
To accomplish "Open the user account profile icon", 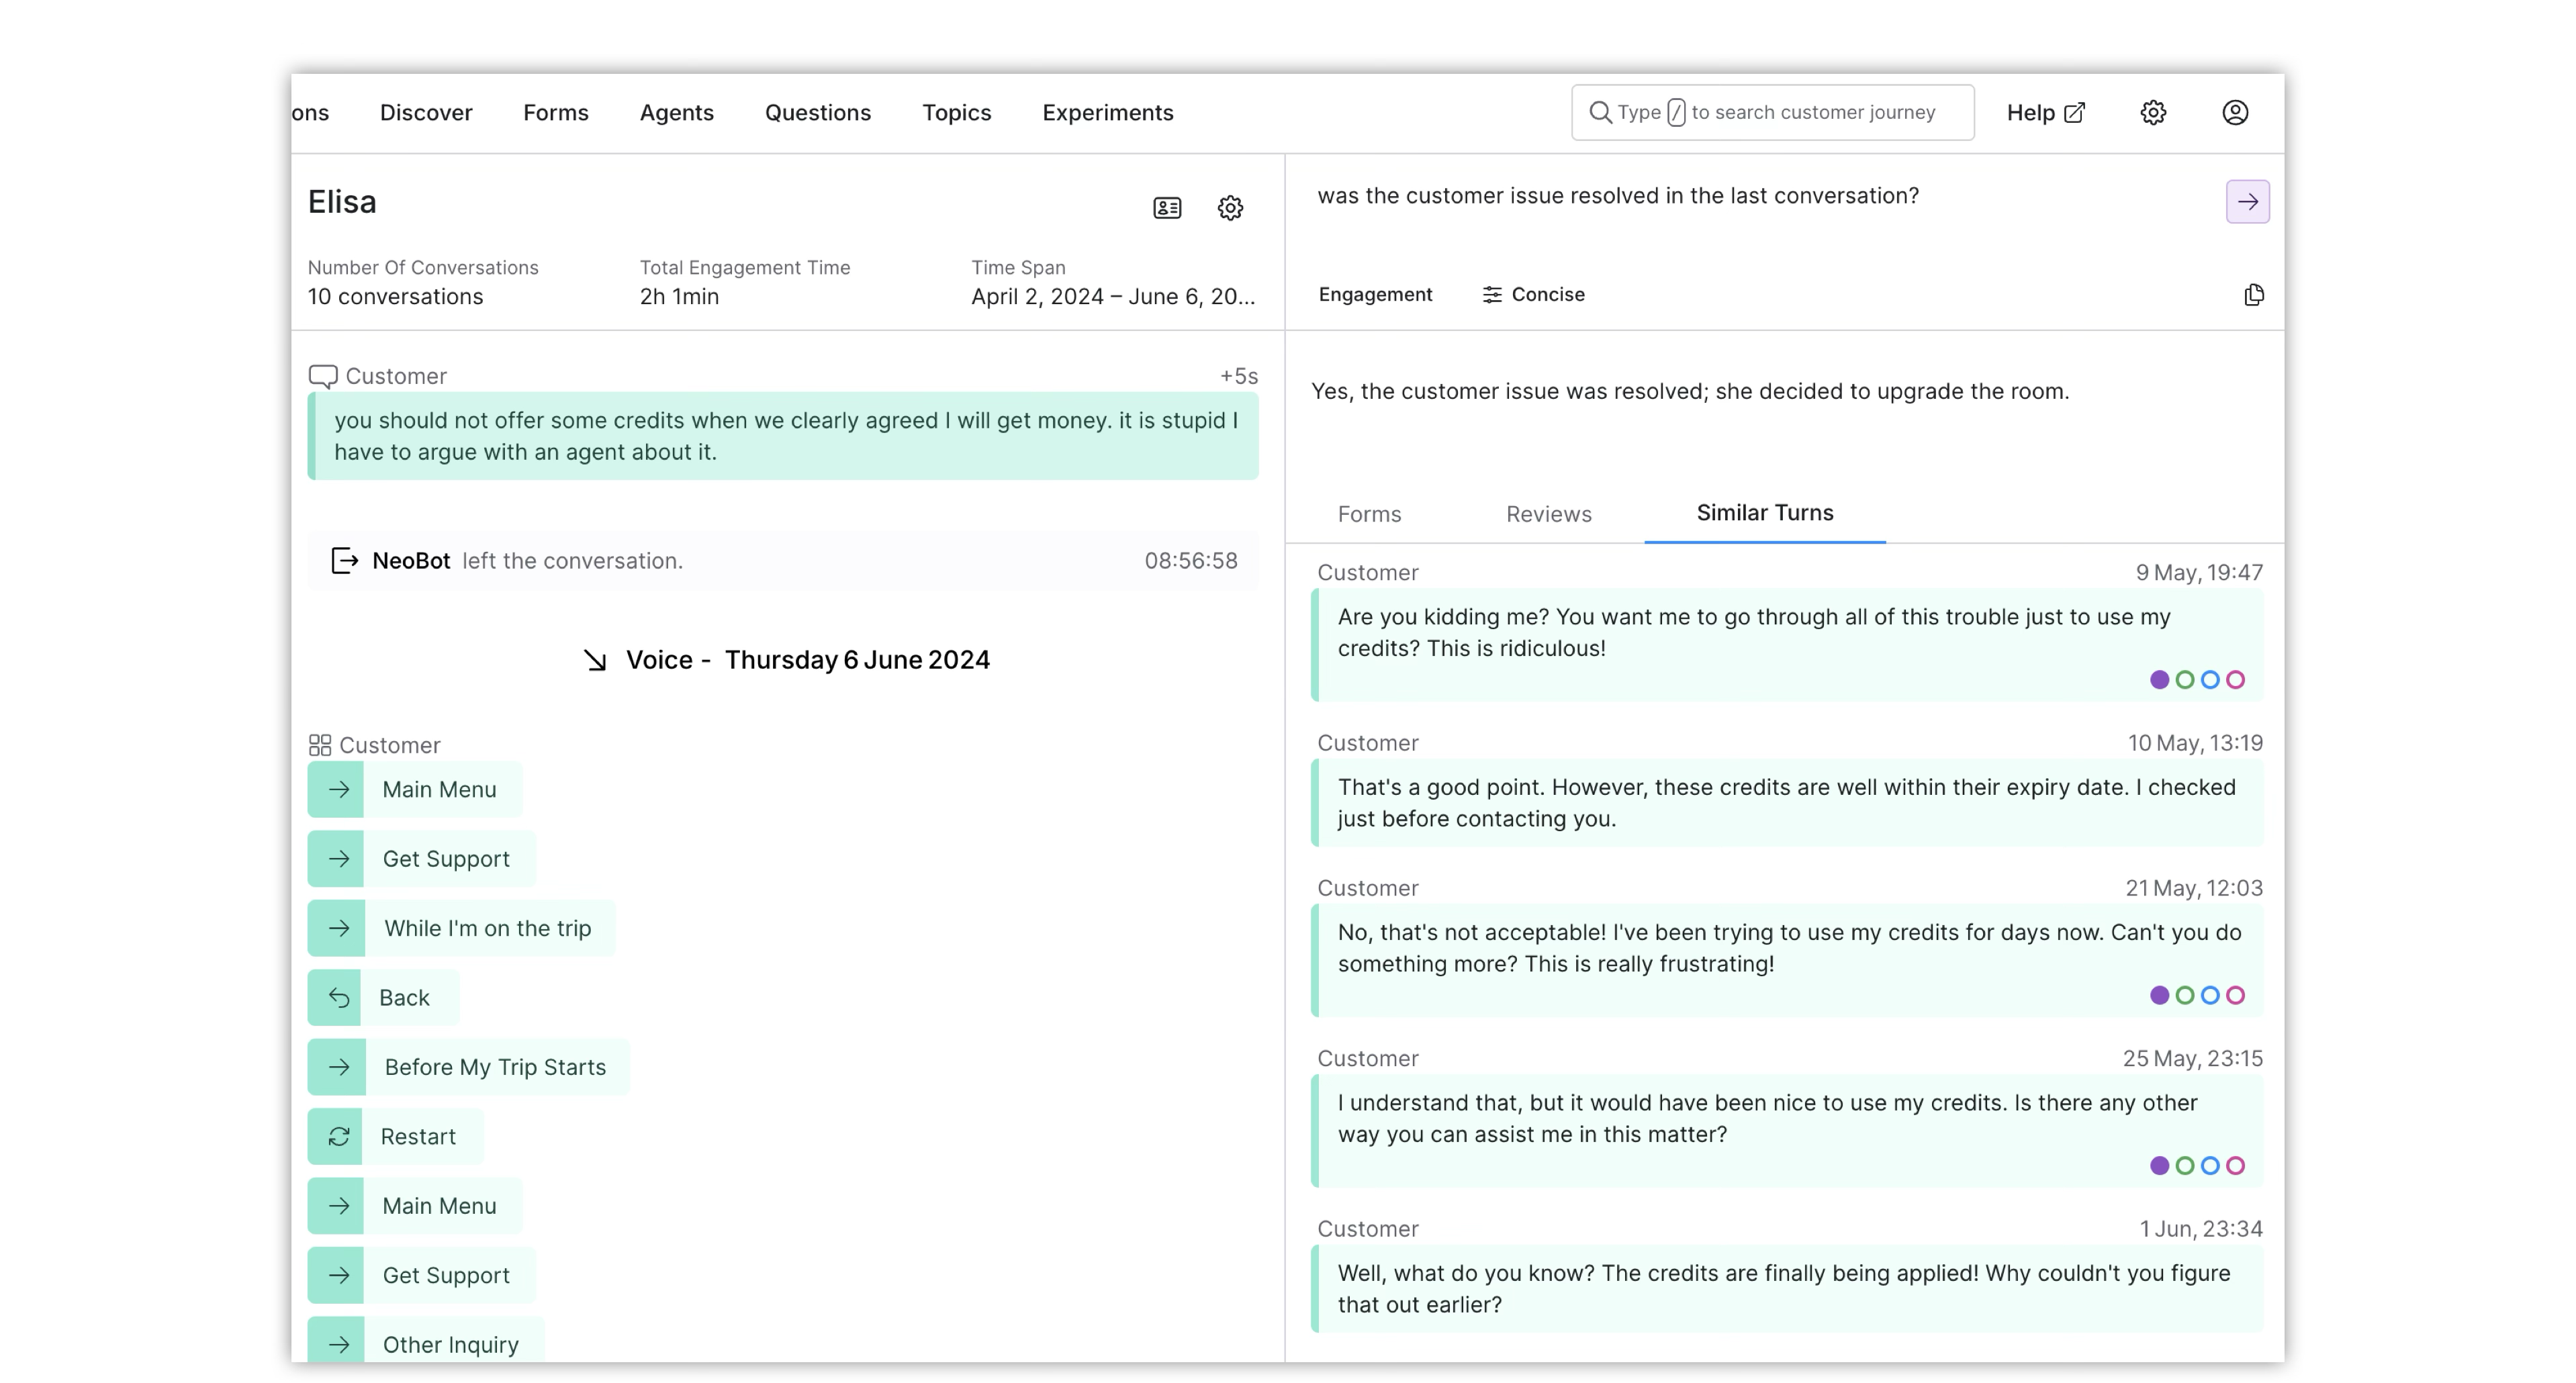I will [2235, 113].
